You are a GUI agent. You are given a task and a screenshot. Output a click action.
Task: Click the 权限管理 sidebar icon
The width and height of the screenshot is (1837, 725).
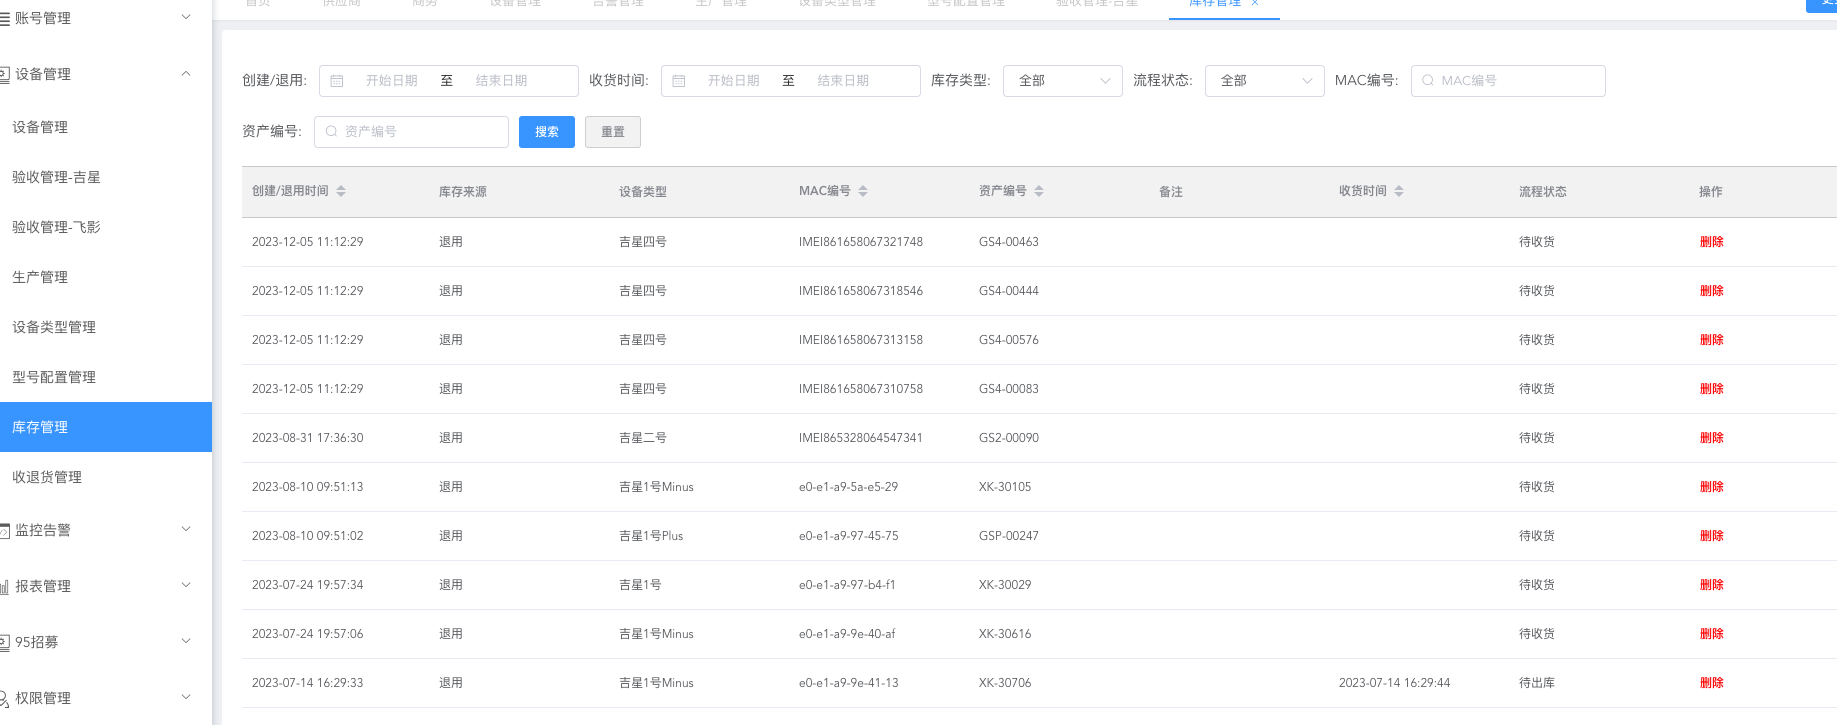[4, 698]
